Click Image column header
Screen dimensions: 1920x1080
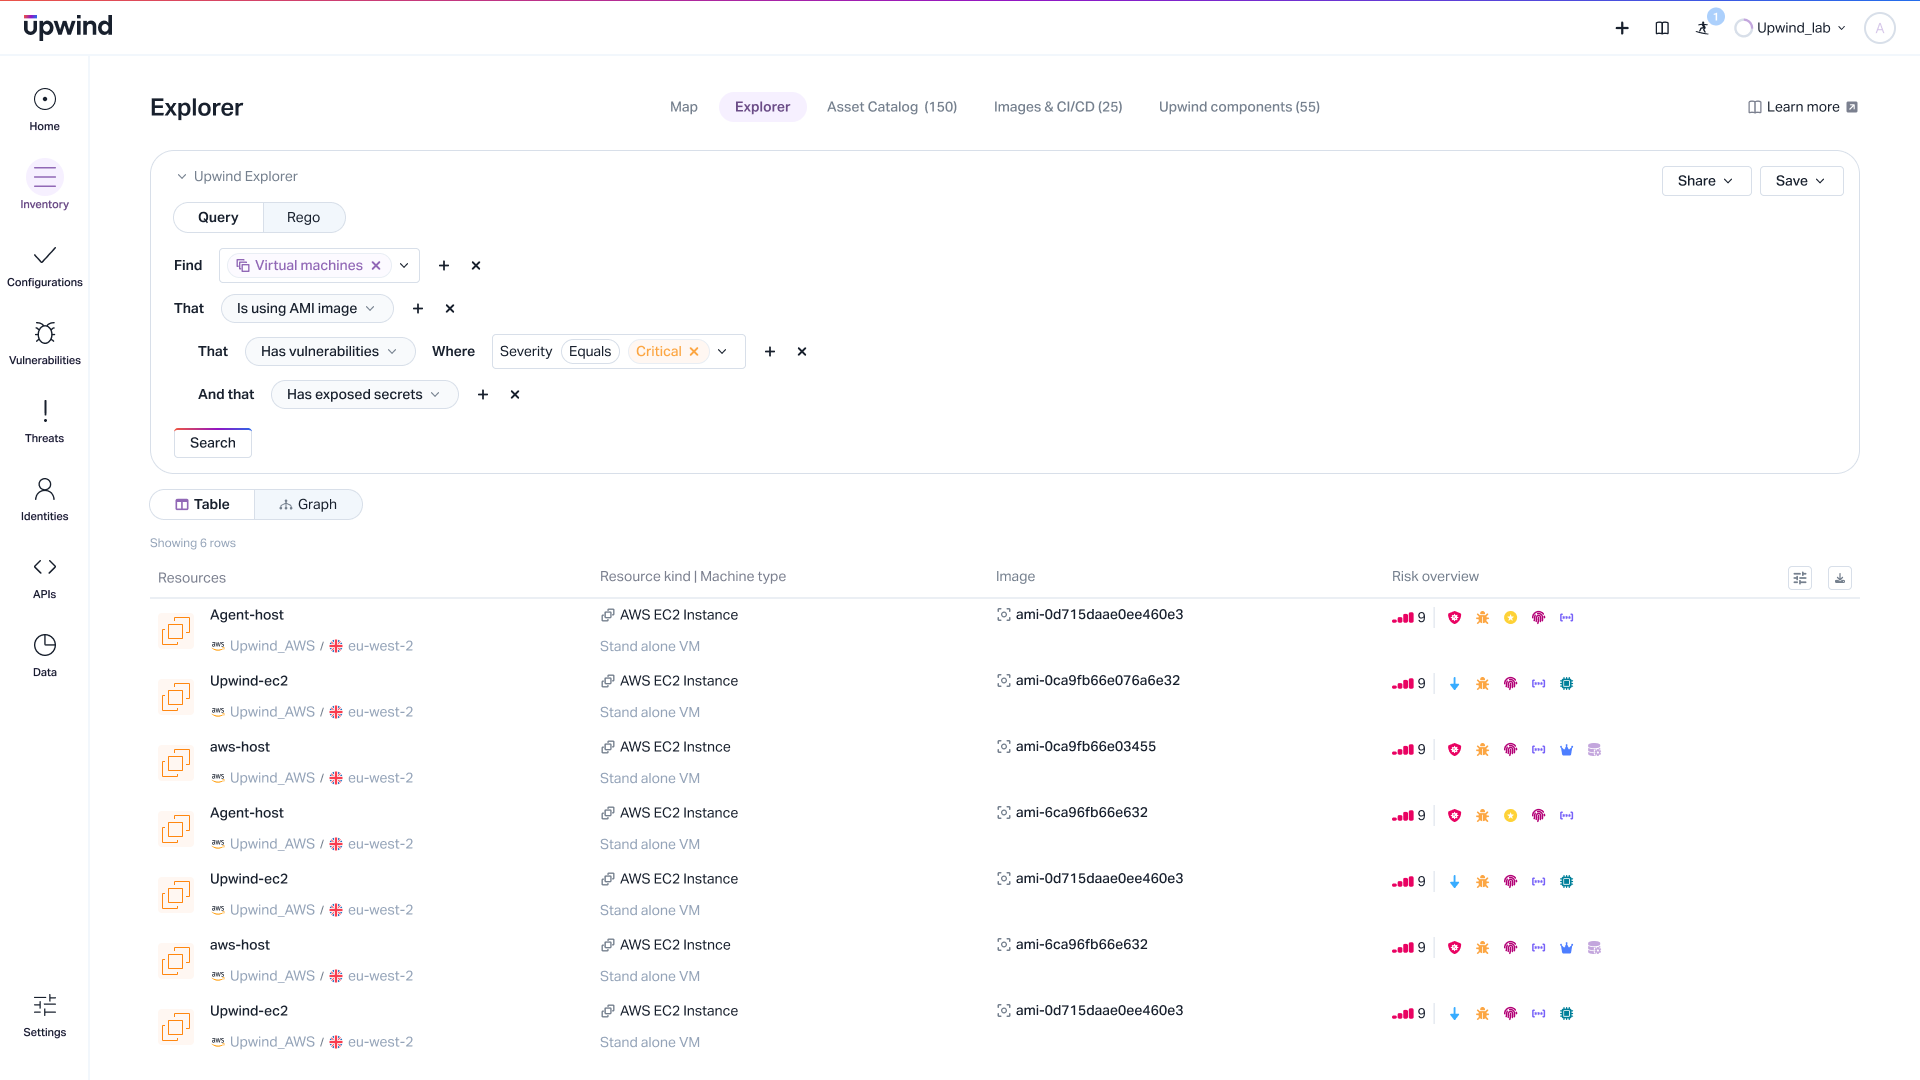tap(1015, 577)
